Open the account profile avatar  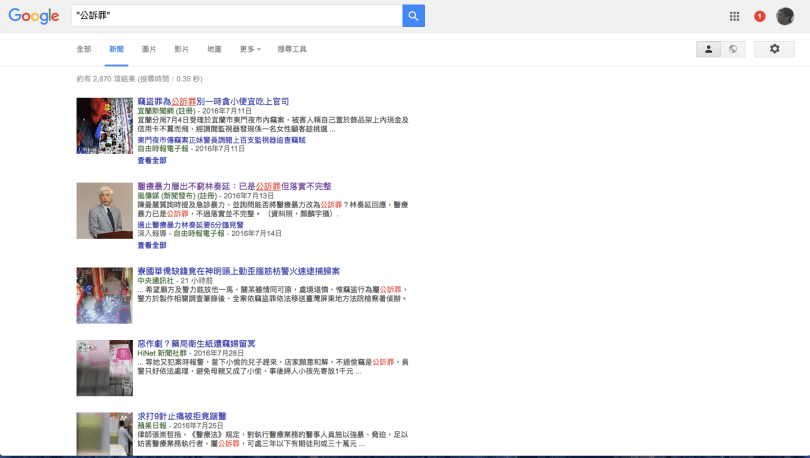tap(785, 17)
